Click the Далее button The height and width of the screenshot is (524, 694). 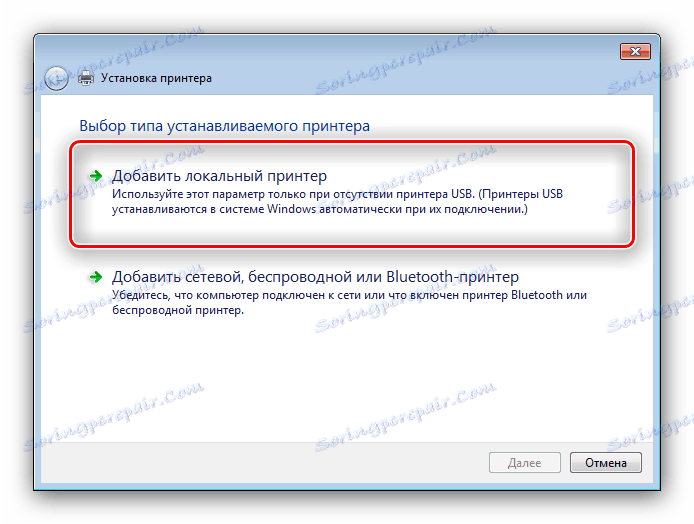click(x=524, y=462)
